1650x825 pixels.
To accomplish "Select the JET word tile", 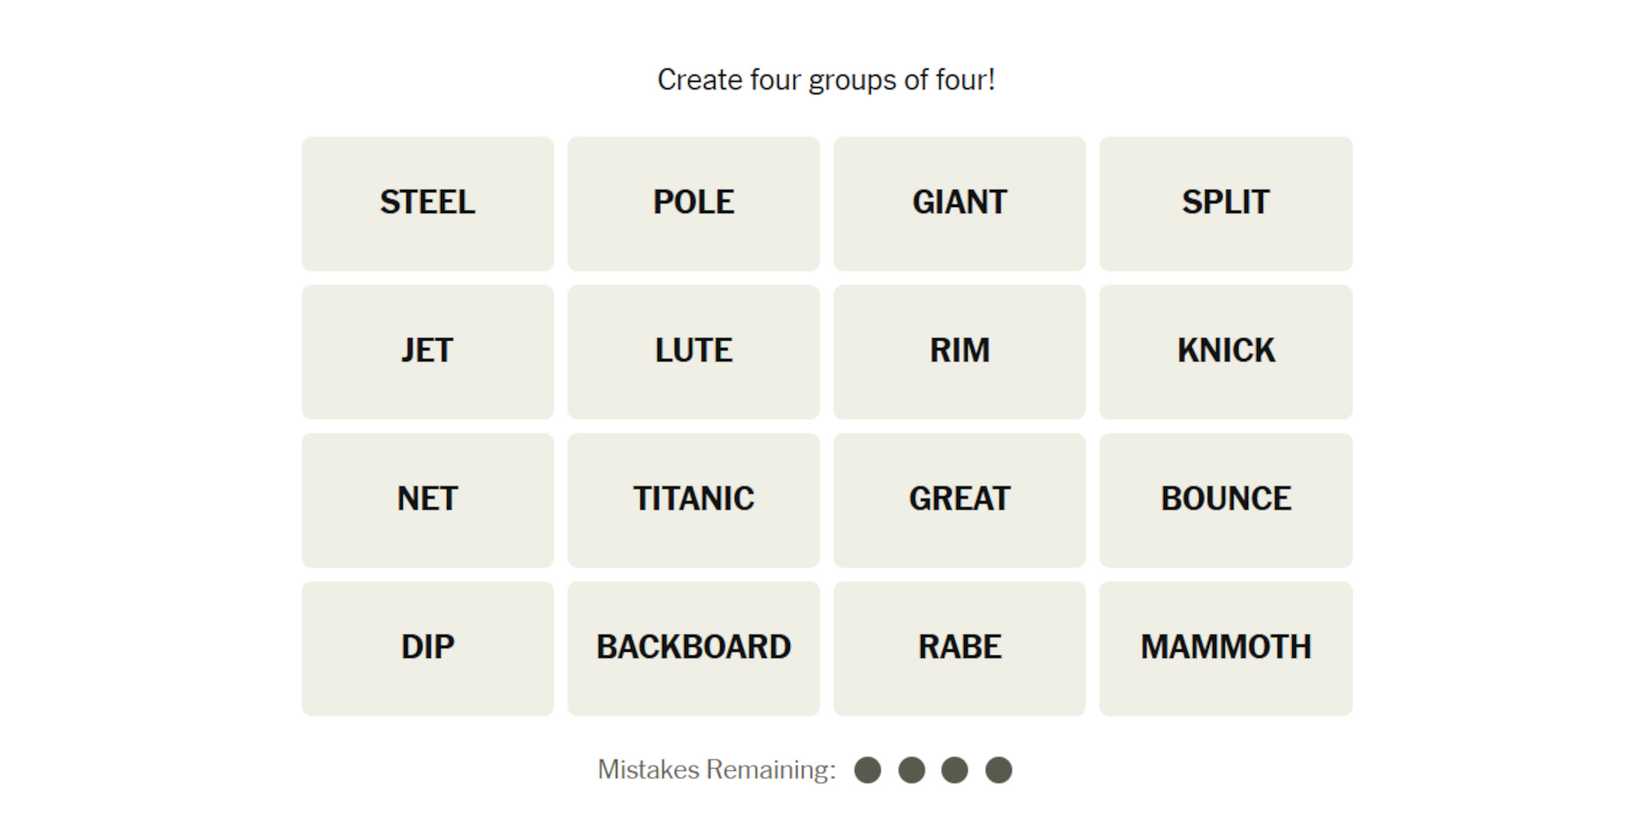I will pos(427,351).
